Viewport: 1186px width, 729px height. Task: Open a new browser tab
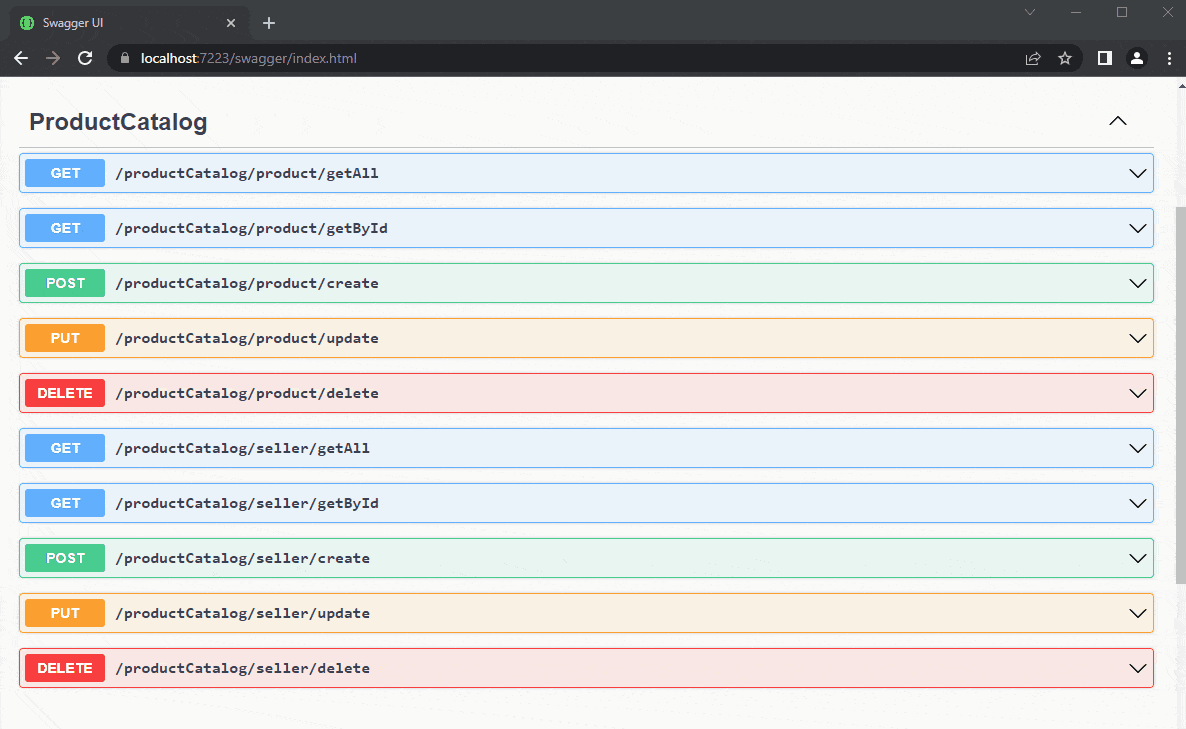click(269, 23)
